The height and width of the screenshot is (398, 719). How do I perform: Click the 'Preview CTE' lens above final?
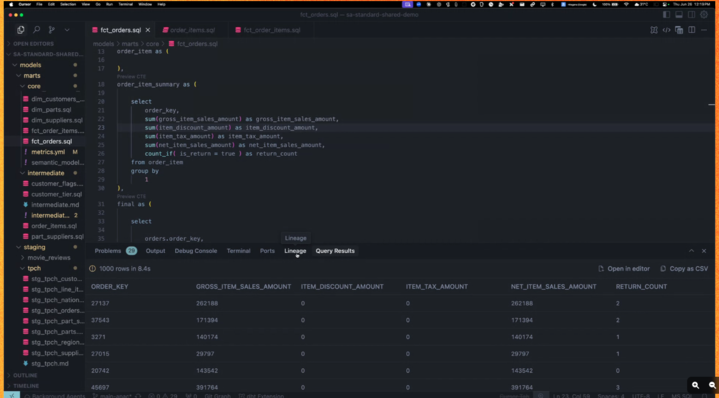[131, 196]
